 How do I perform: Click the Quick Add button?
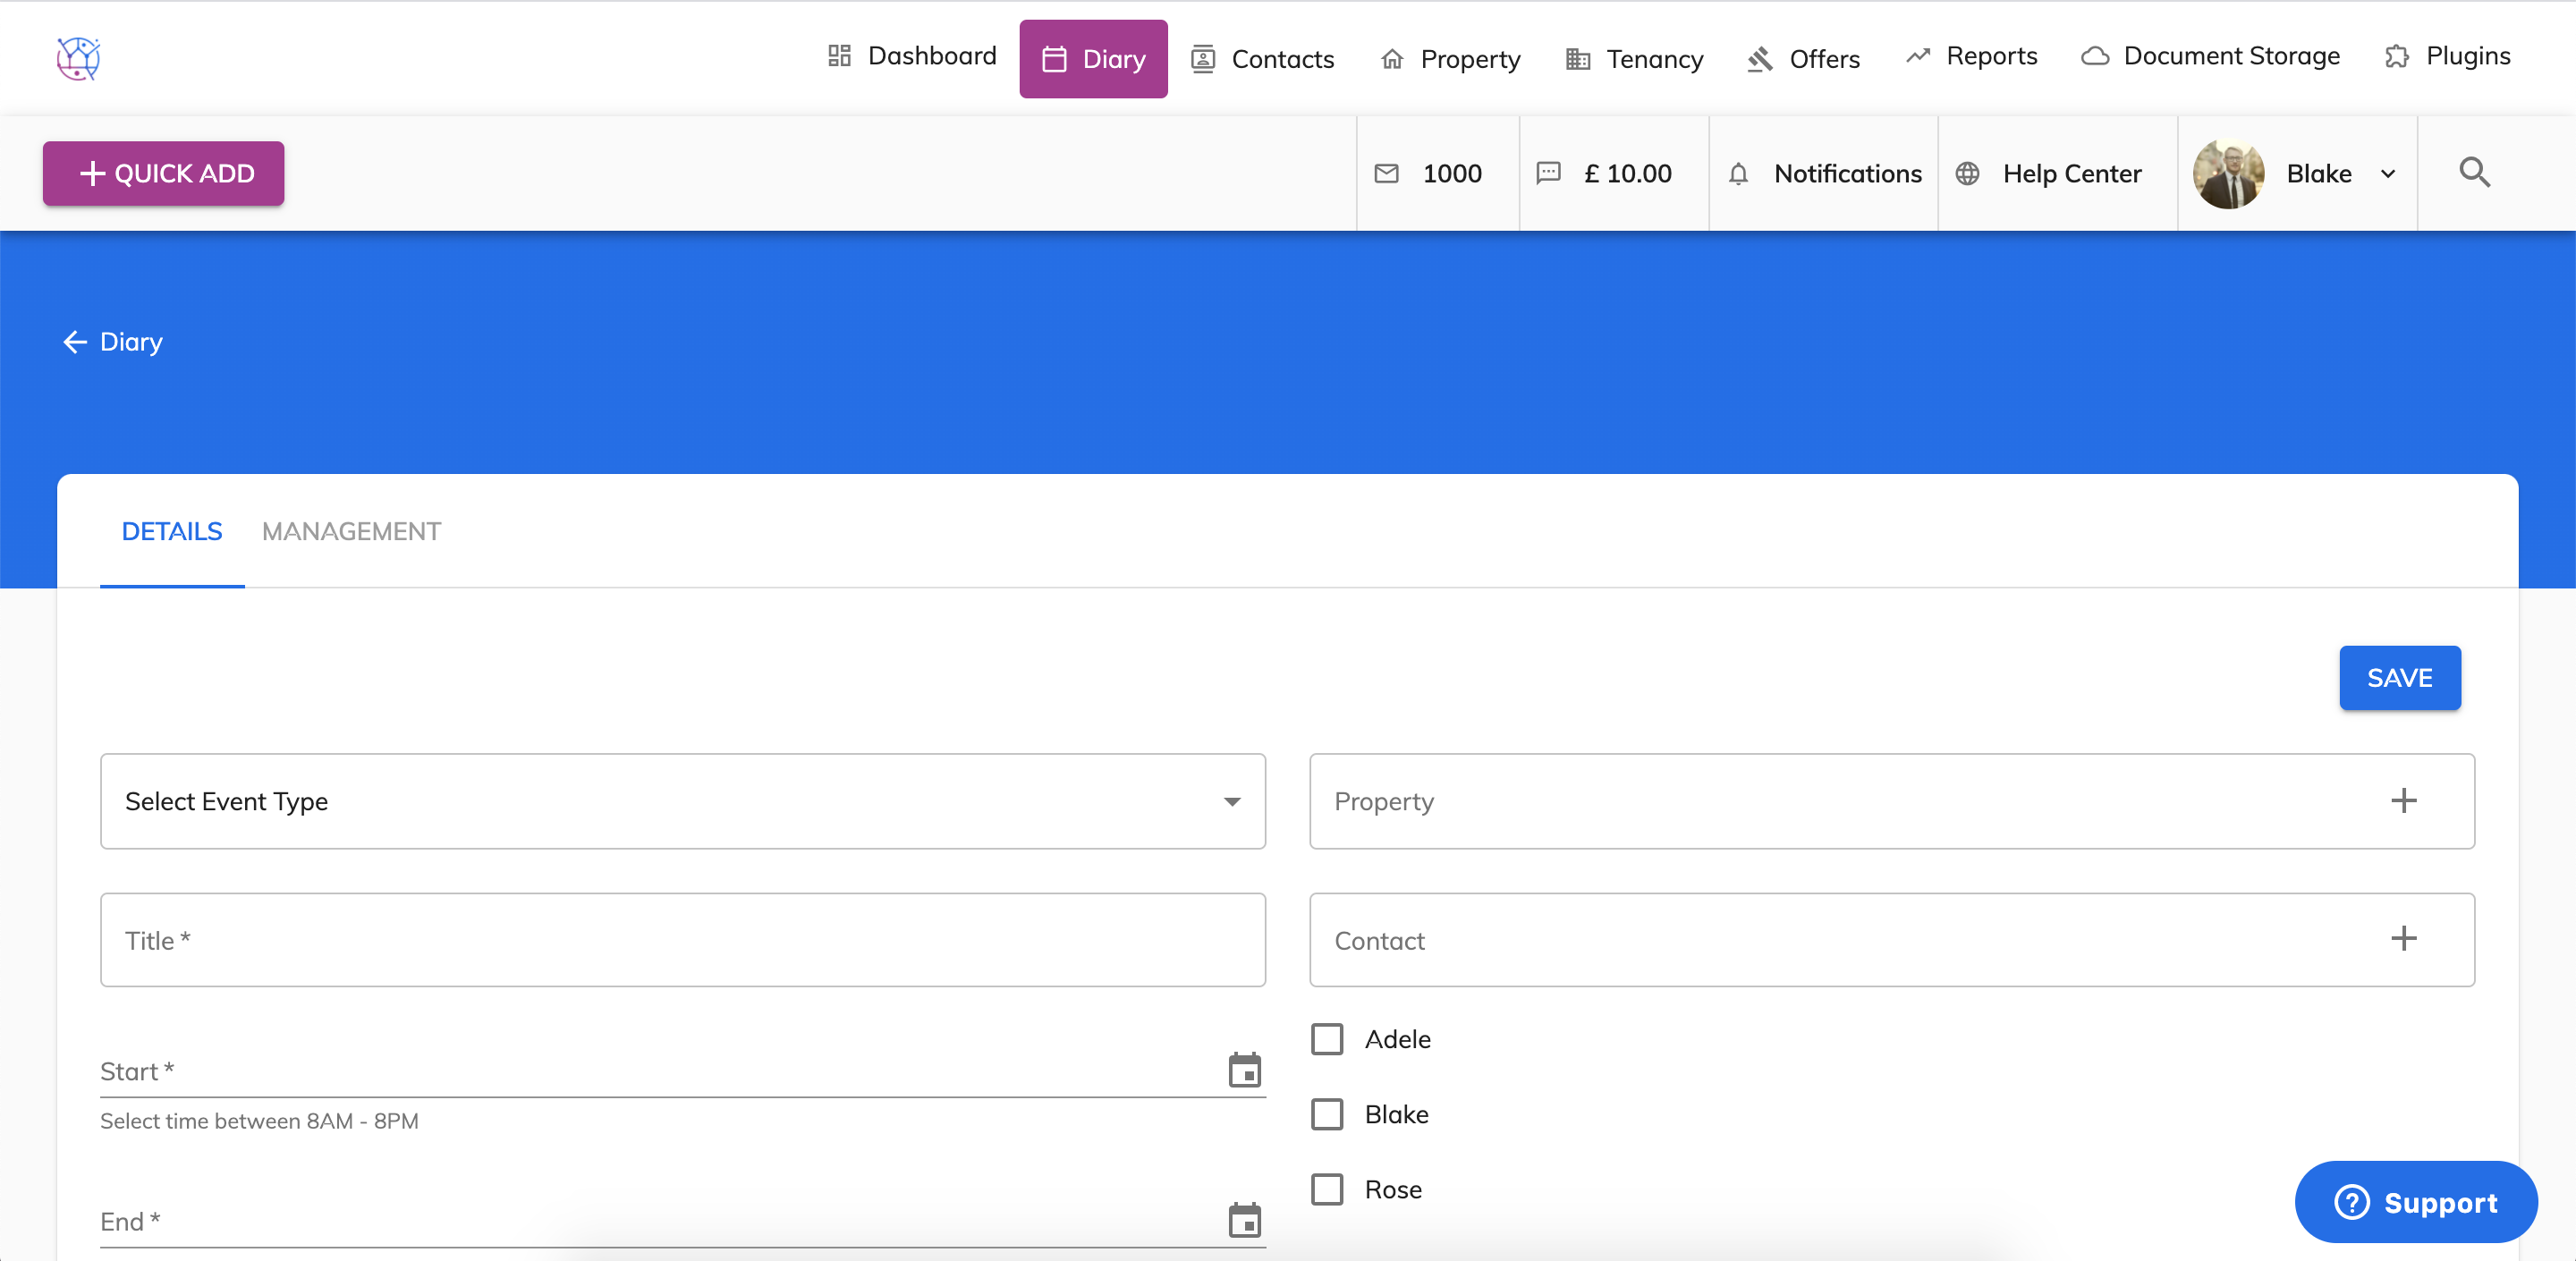coord(163,173)
